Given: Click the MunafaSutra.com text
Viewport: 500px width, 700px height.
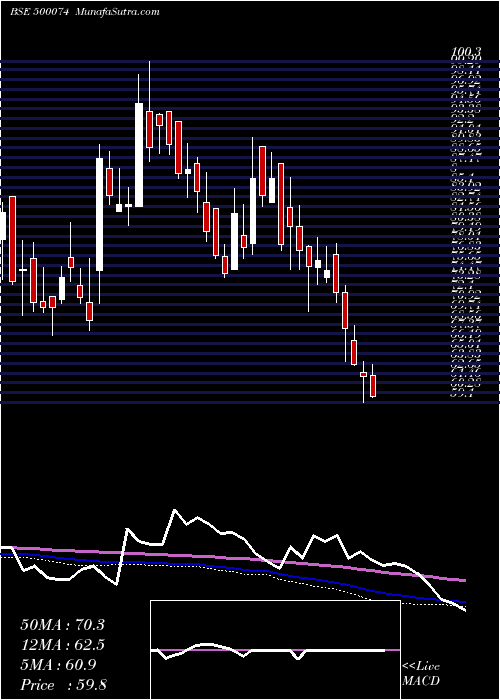Looking at the screenshot, I should (x=118, y=12).
